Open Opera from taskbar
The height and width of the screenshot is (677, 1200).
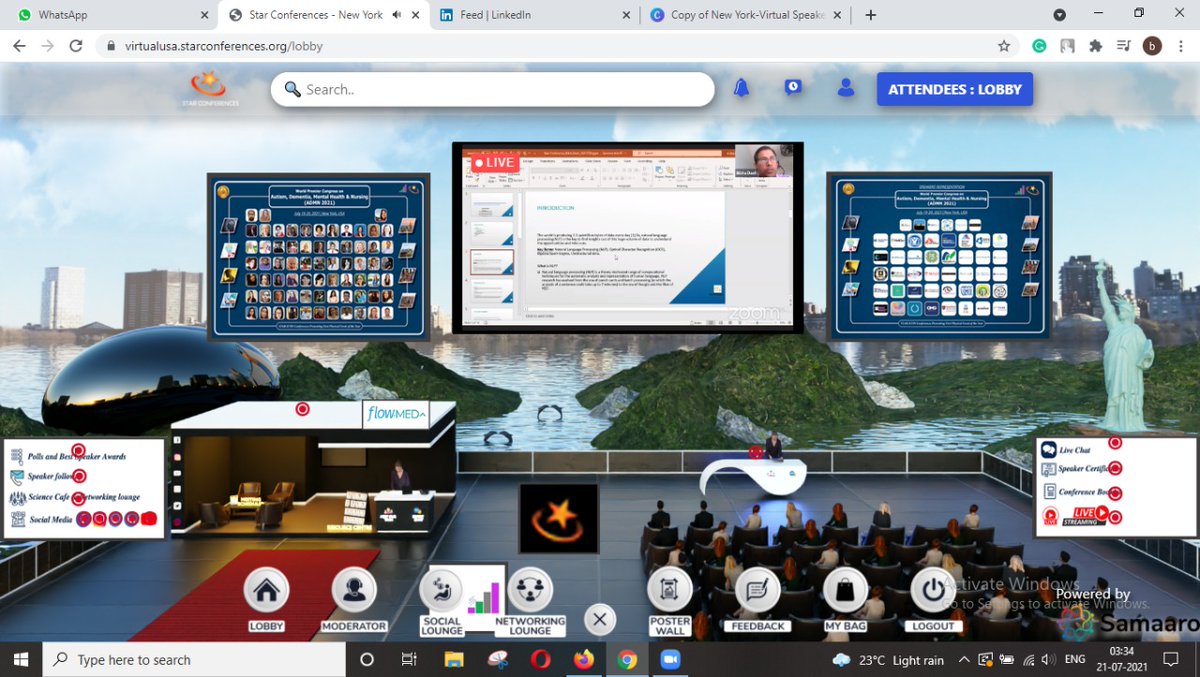[540, 659]
